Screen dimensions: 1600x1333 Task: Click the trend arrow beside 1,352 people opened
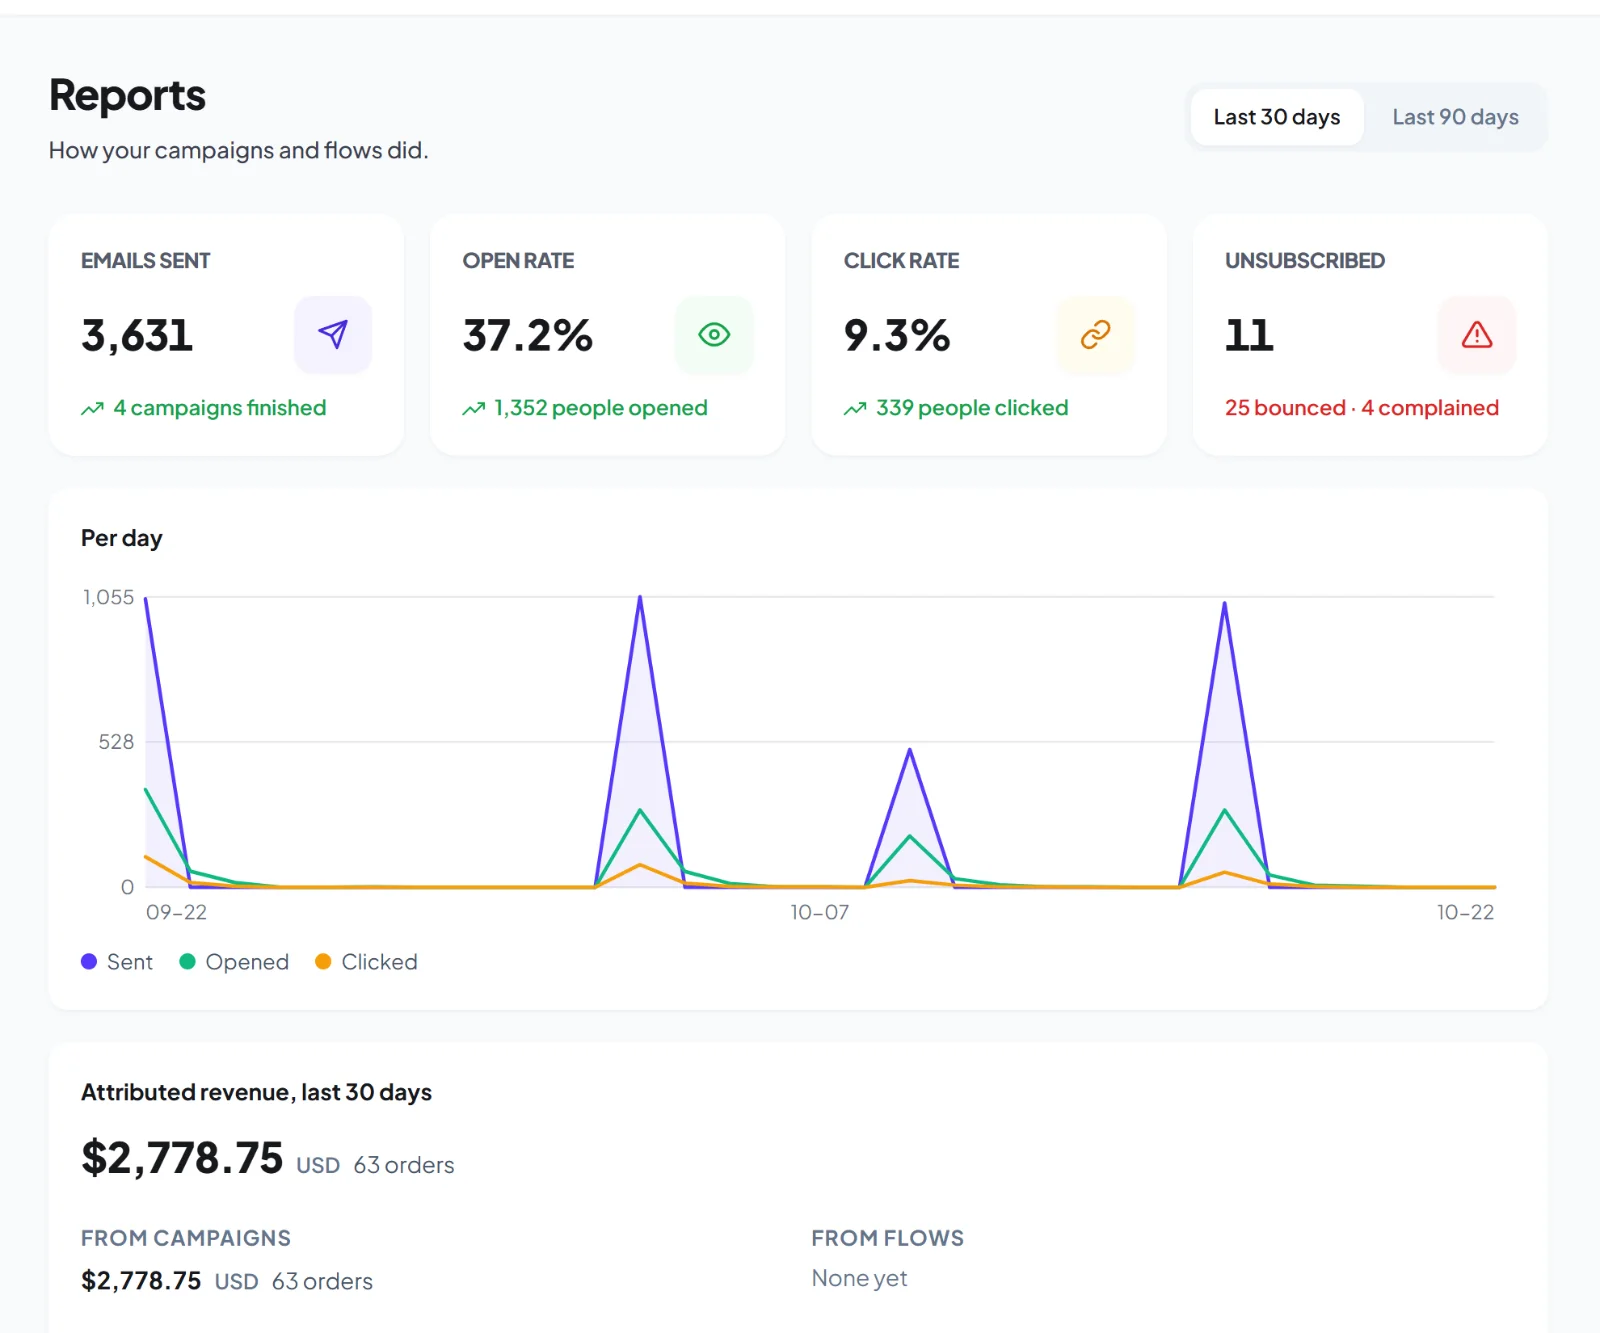tap(474, 409)
